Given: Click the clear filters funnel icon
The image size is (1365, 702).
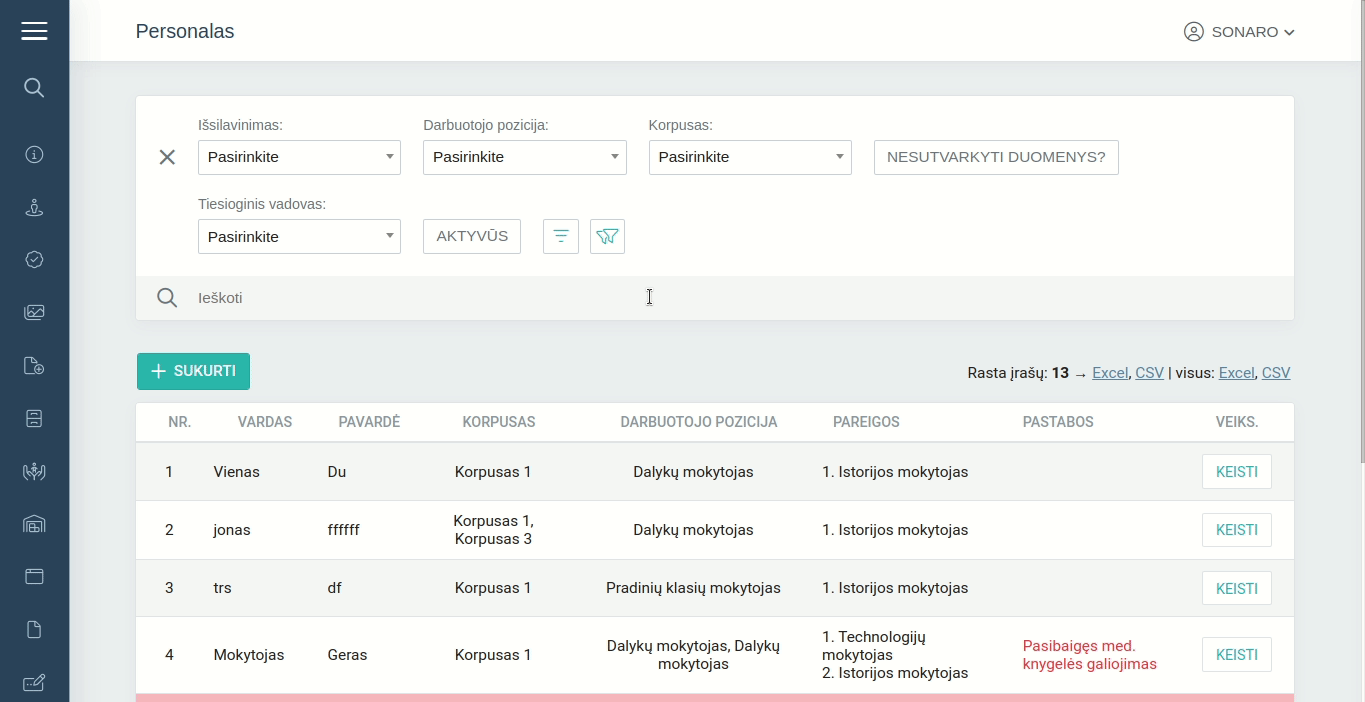Looking at the screenshot, I should (x=607, y=237).
